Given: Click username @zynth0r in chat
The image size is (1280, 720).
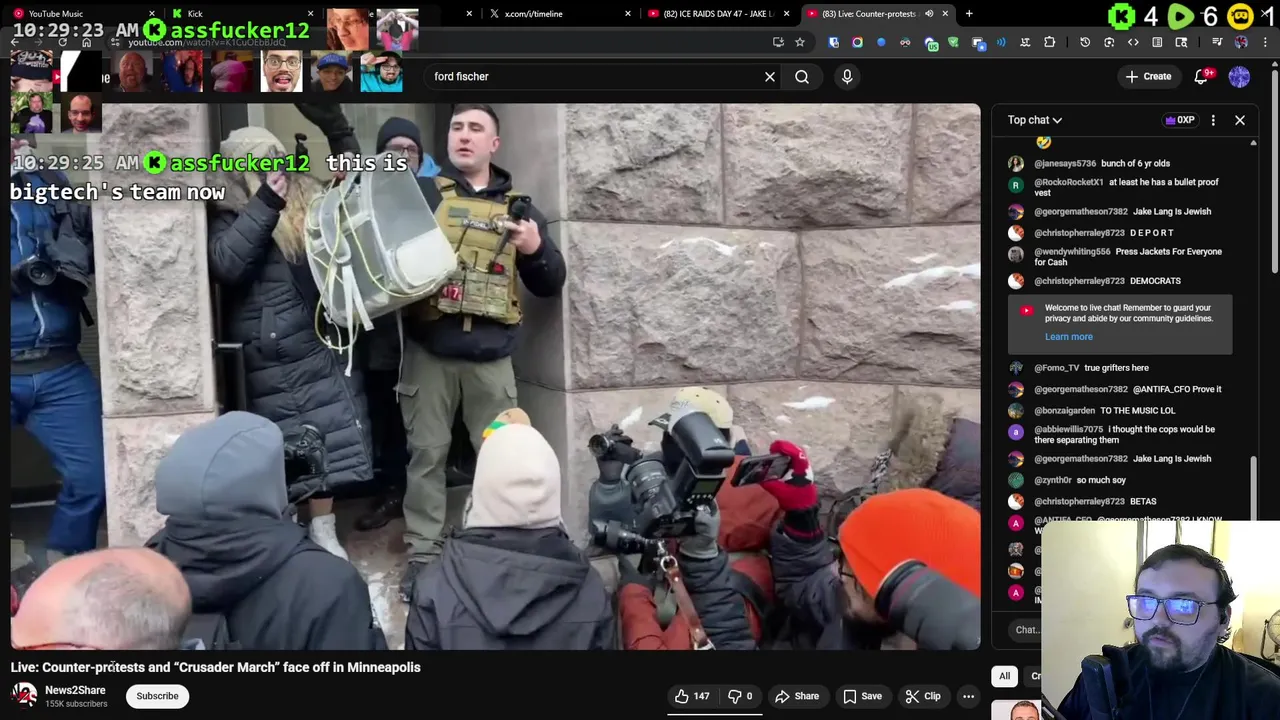Looking at the screenshot, I should click(1053, 481).
